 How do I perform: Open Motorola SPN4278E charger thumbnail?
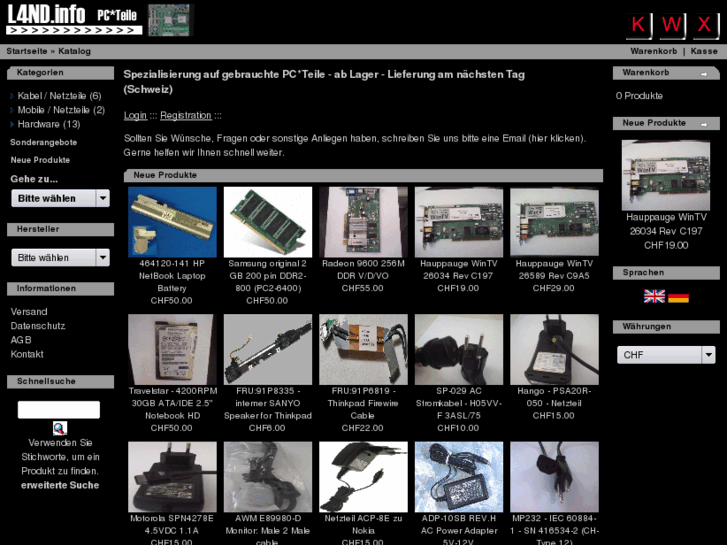click(x=172, y=477)
